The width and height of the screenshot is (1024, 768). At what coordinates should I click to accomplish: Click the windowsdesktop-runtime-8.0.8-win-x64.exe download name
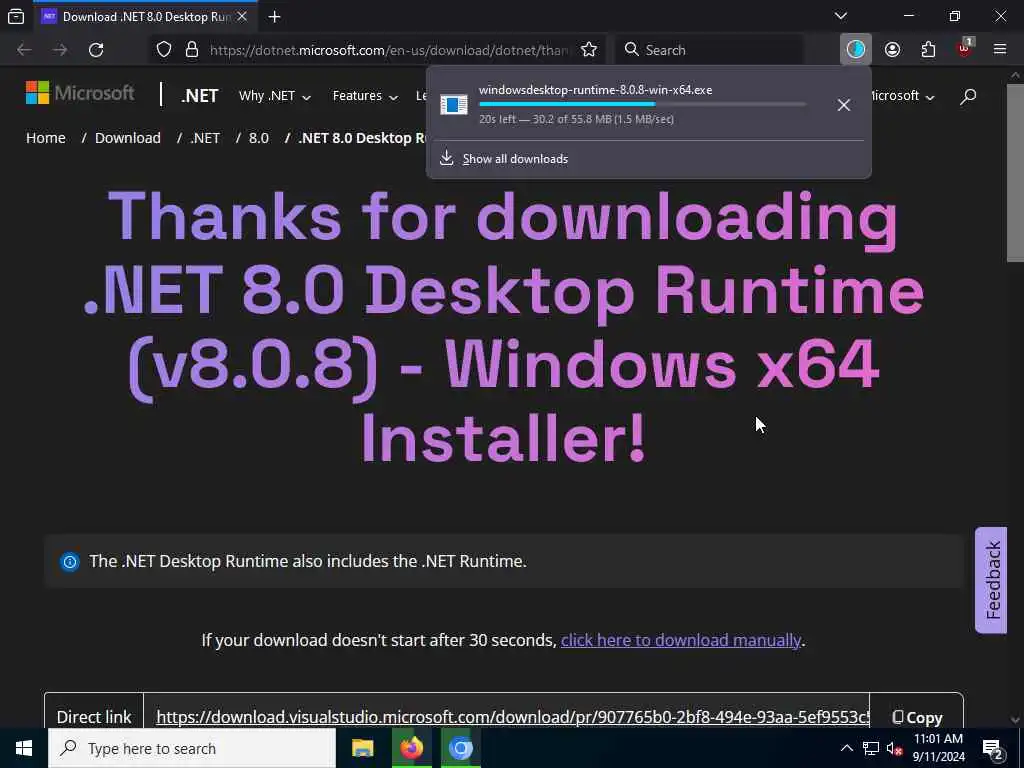pyautogui.click(x=595, y=90)
